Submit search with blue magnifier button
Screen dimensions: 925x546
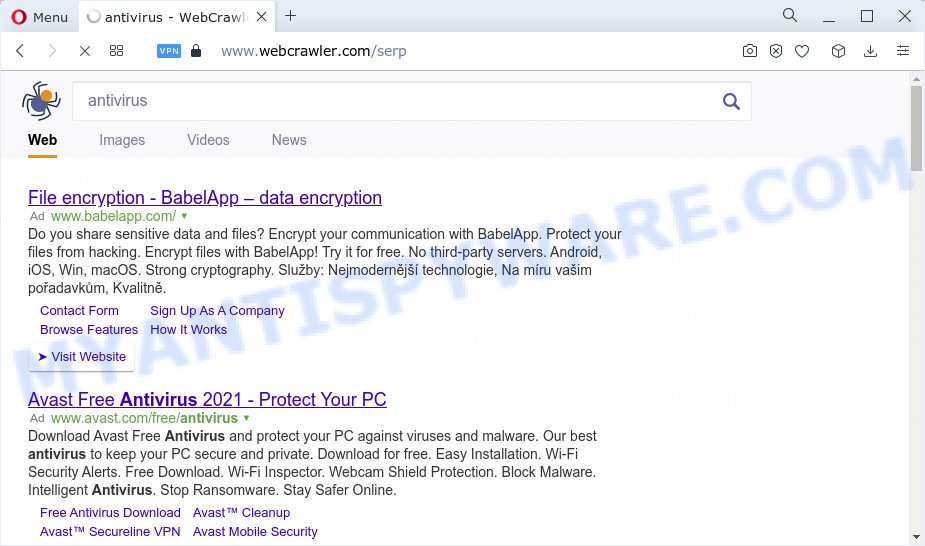tap(731, 101)
